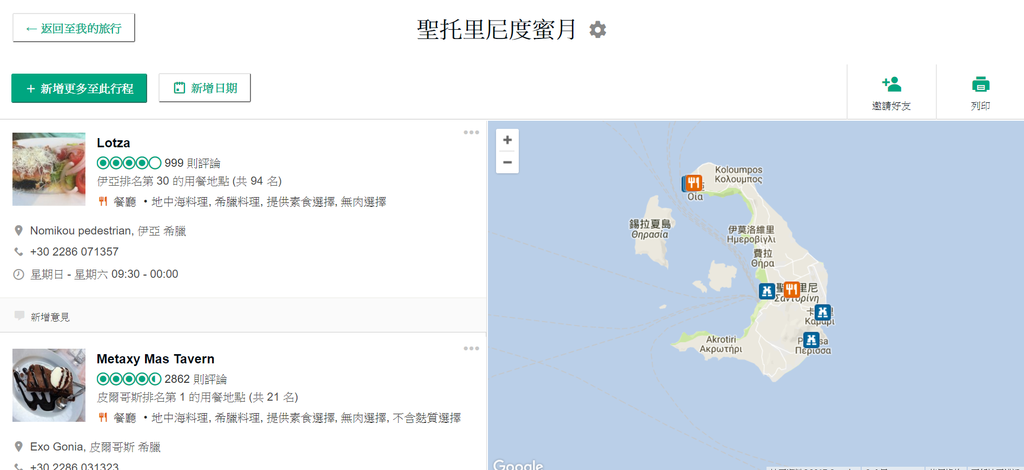Open Lotza restaurant title link
This screenshot has height=470, width=1024.
pos(114,143)
